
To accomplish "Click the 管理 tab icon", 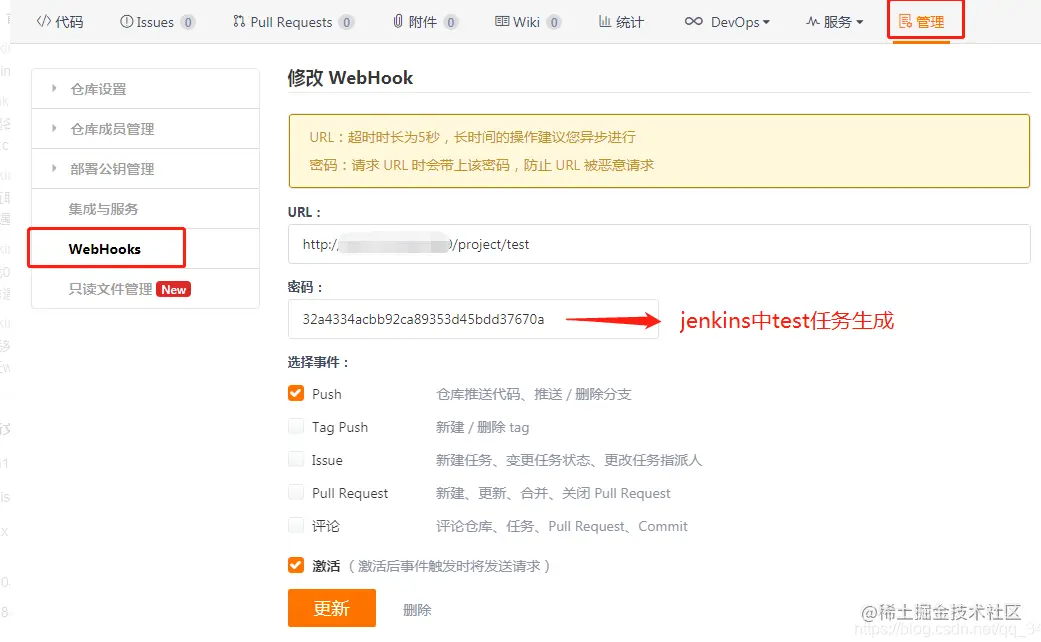I will tap(905, 22).
